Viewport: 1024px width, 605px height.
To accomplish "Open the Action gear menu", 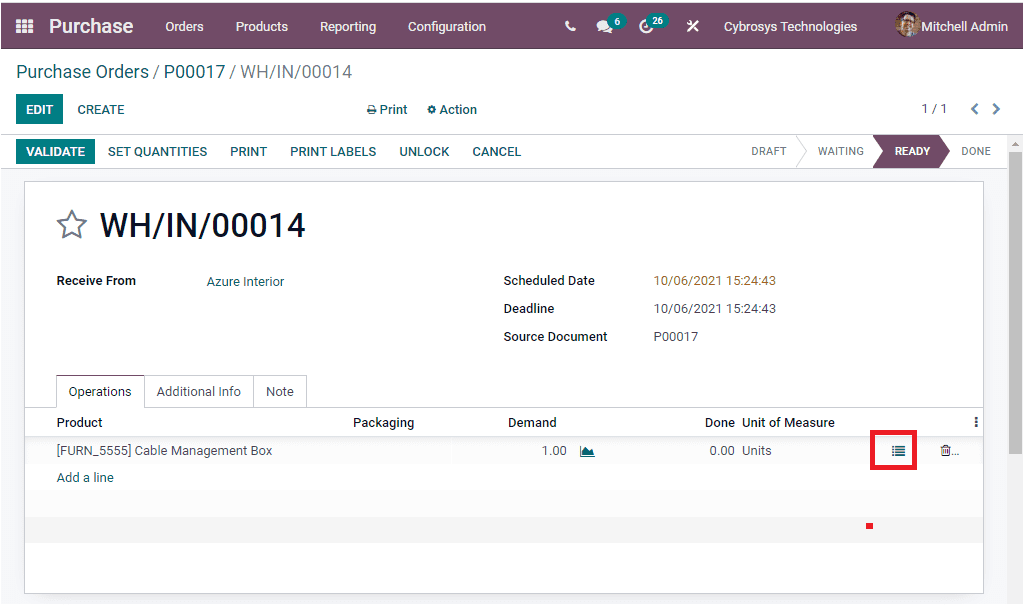I will 451,109.
